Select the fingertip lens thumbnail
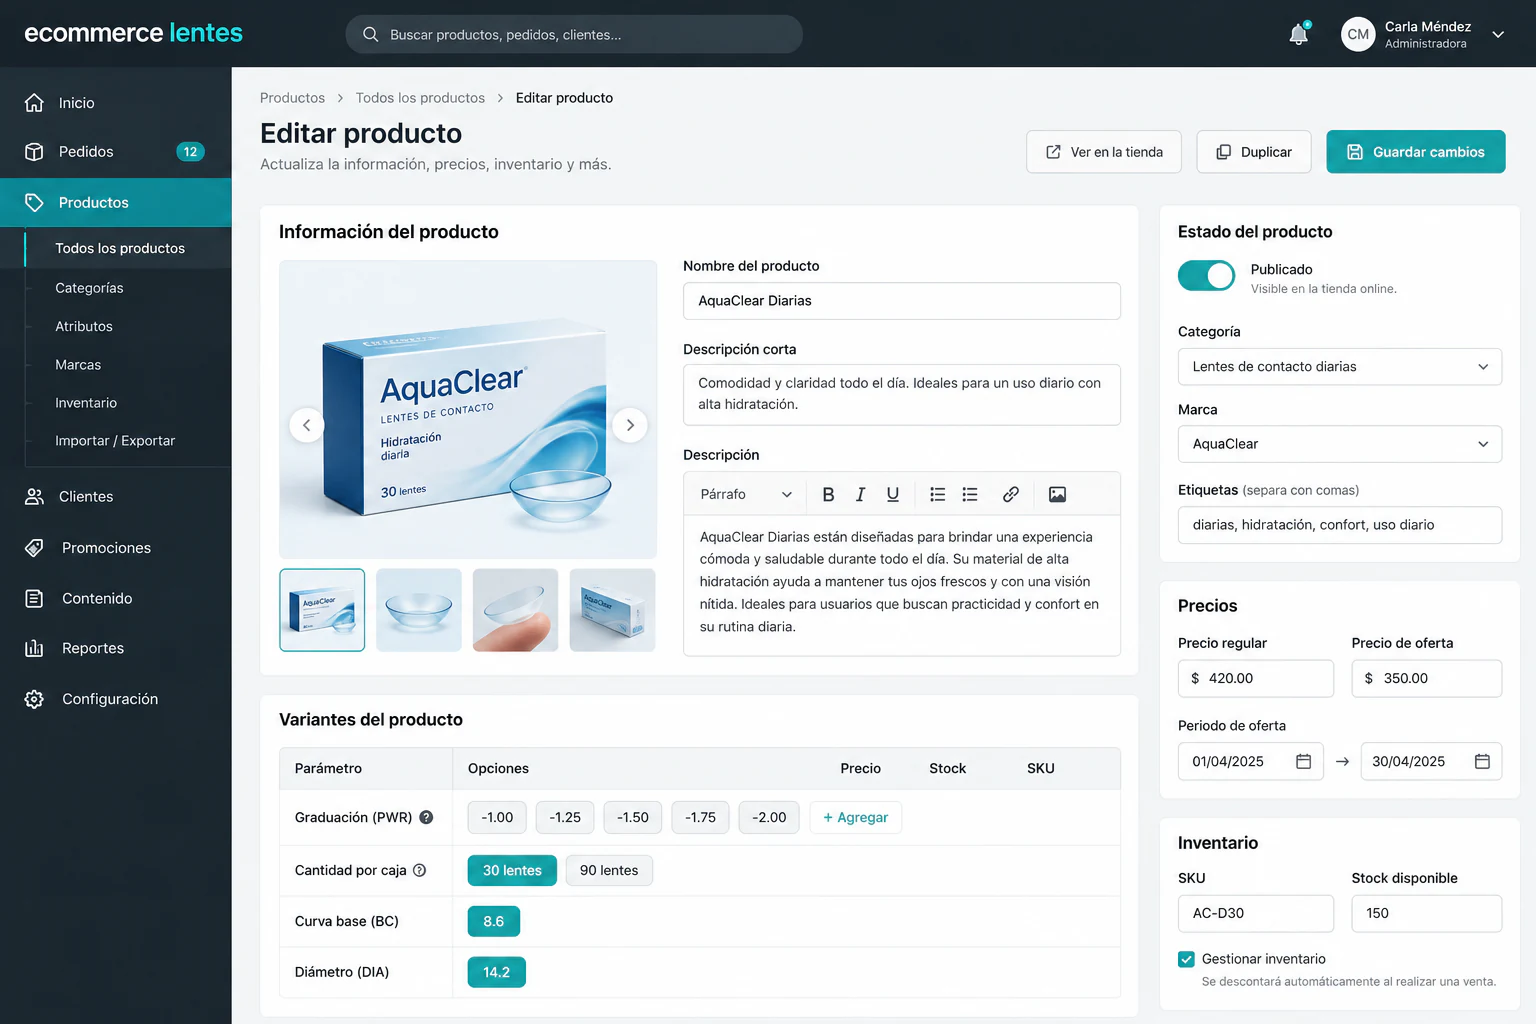The image size is (1536, 1024). click(x=516, y=610)
